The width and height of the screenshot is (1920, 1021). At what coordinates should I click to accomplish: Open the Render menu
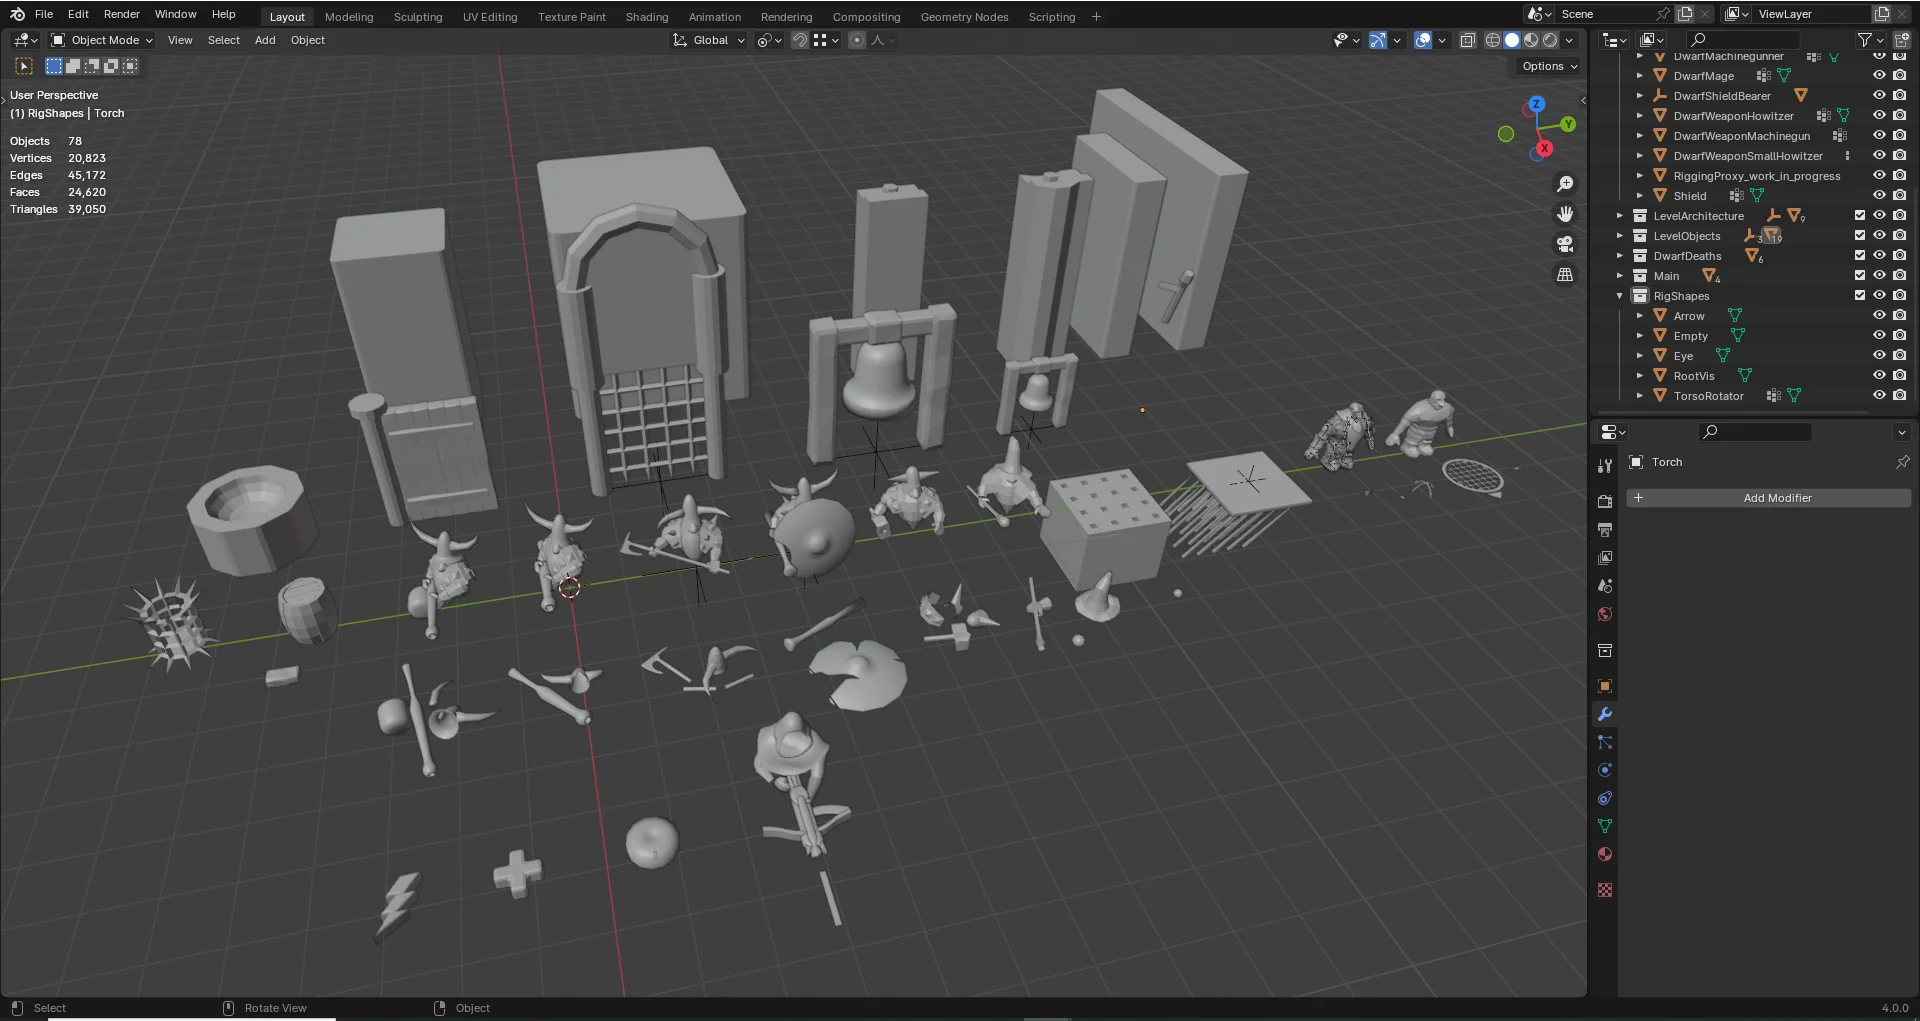[x=121, y=14]
